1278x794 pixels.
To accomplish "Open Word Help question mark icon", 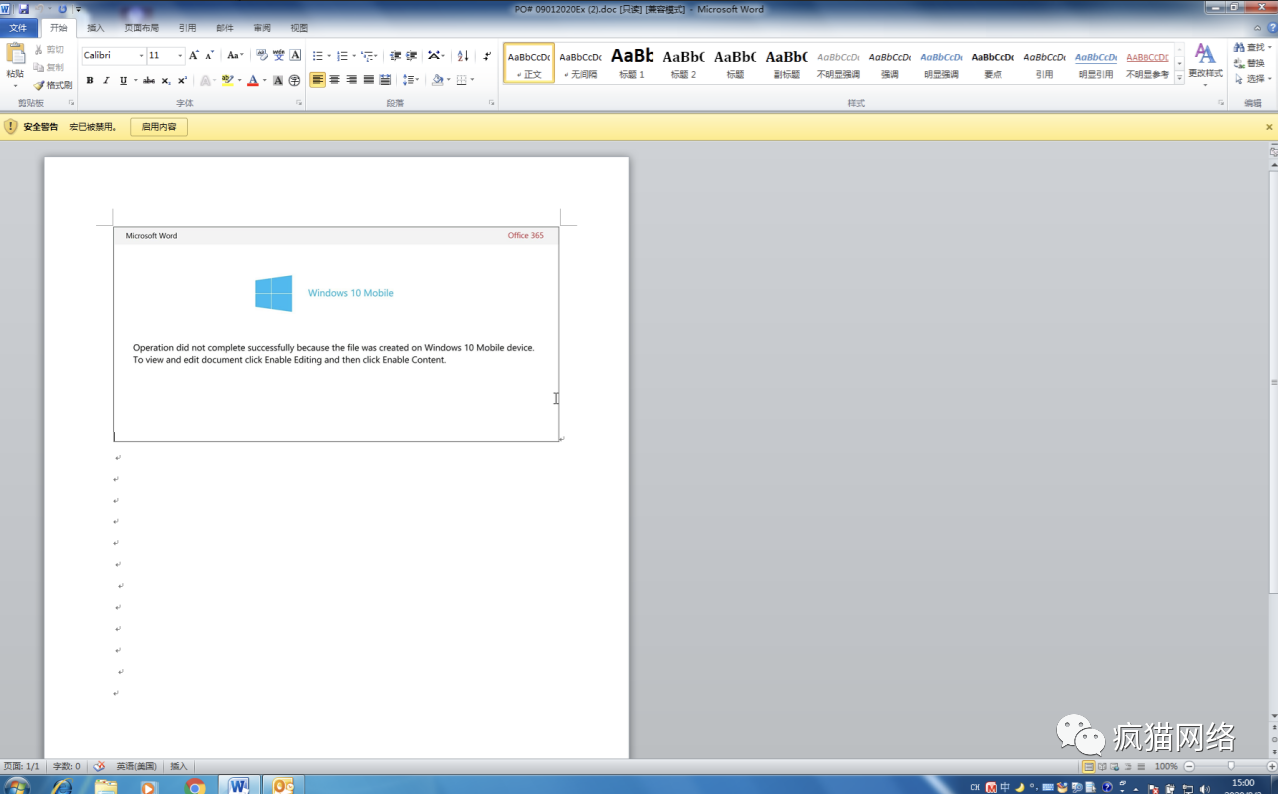I will (1270, 28).
